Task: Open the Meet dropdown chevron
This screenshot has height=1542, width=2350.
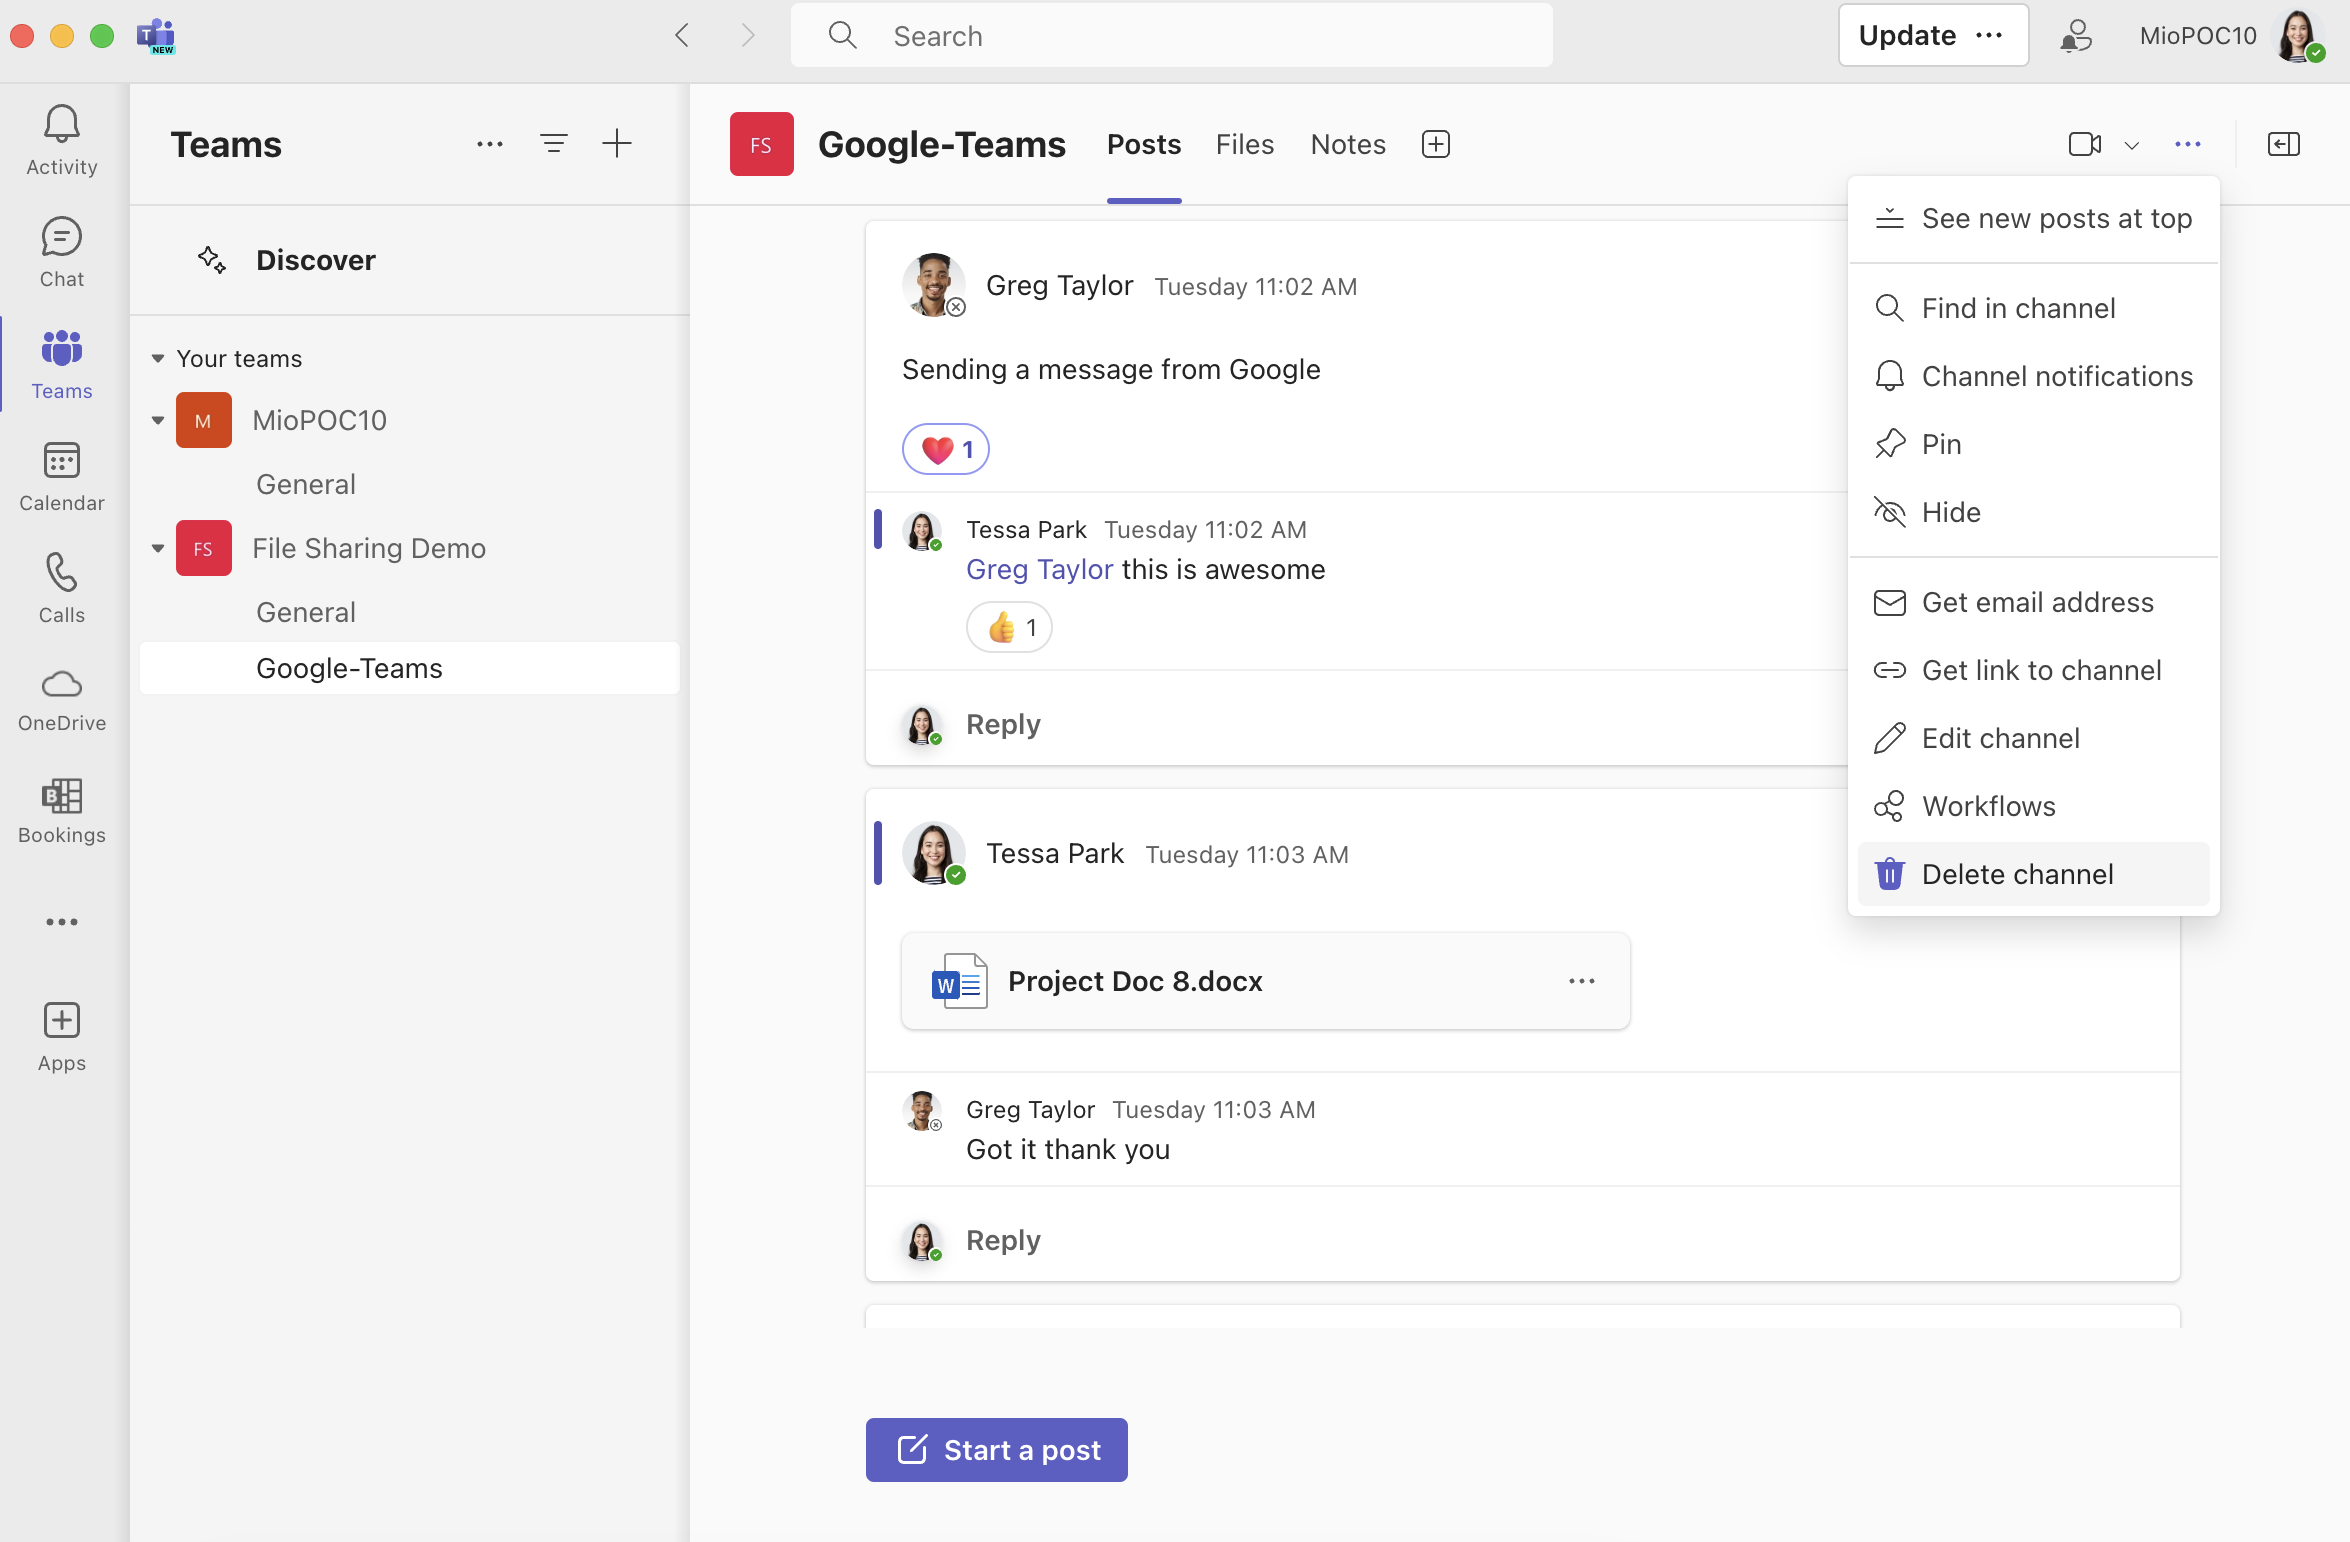Action: (x=2133, y=145)
